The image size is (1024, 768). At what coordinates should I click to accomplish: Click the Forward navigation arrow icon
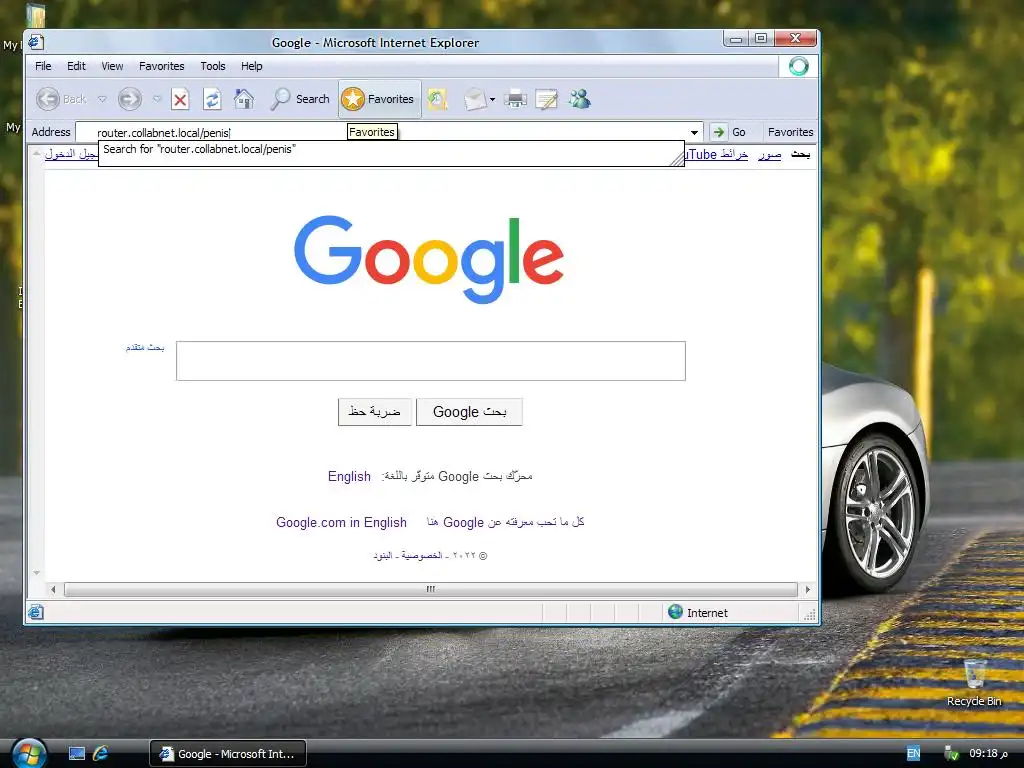pos(129,99)
